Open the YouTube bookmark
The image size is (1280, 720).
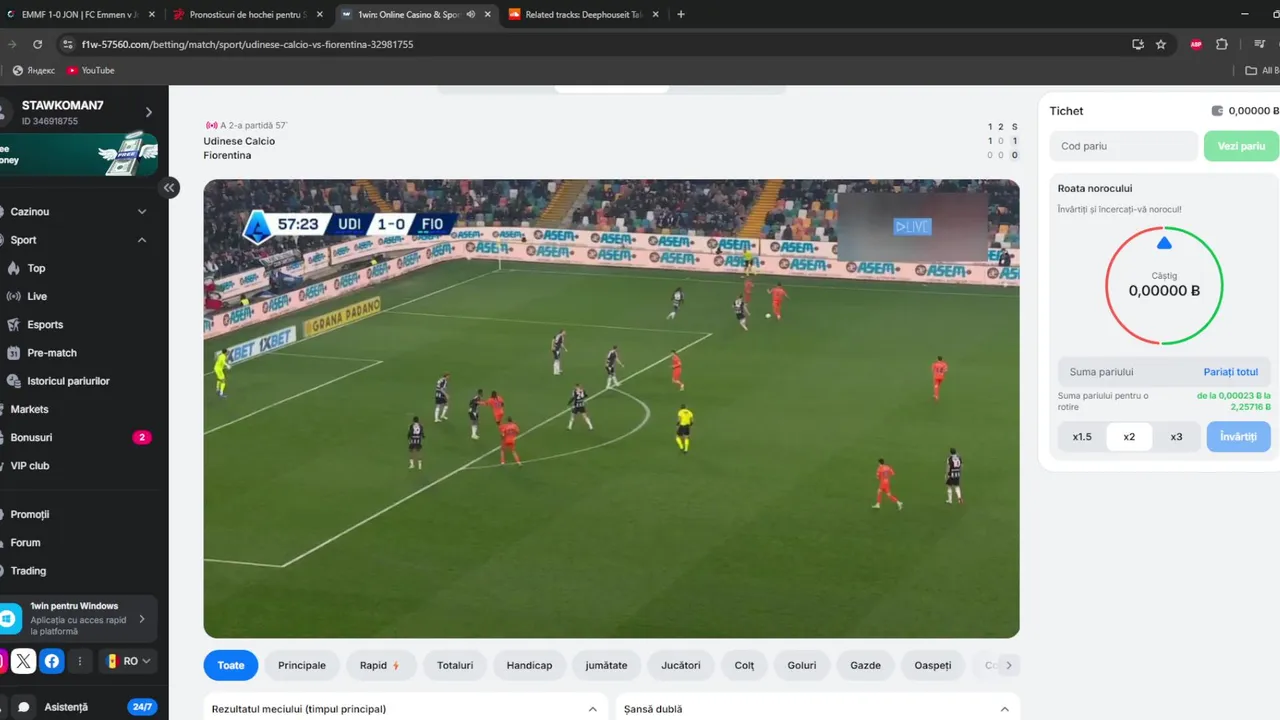click(90, 70)
